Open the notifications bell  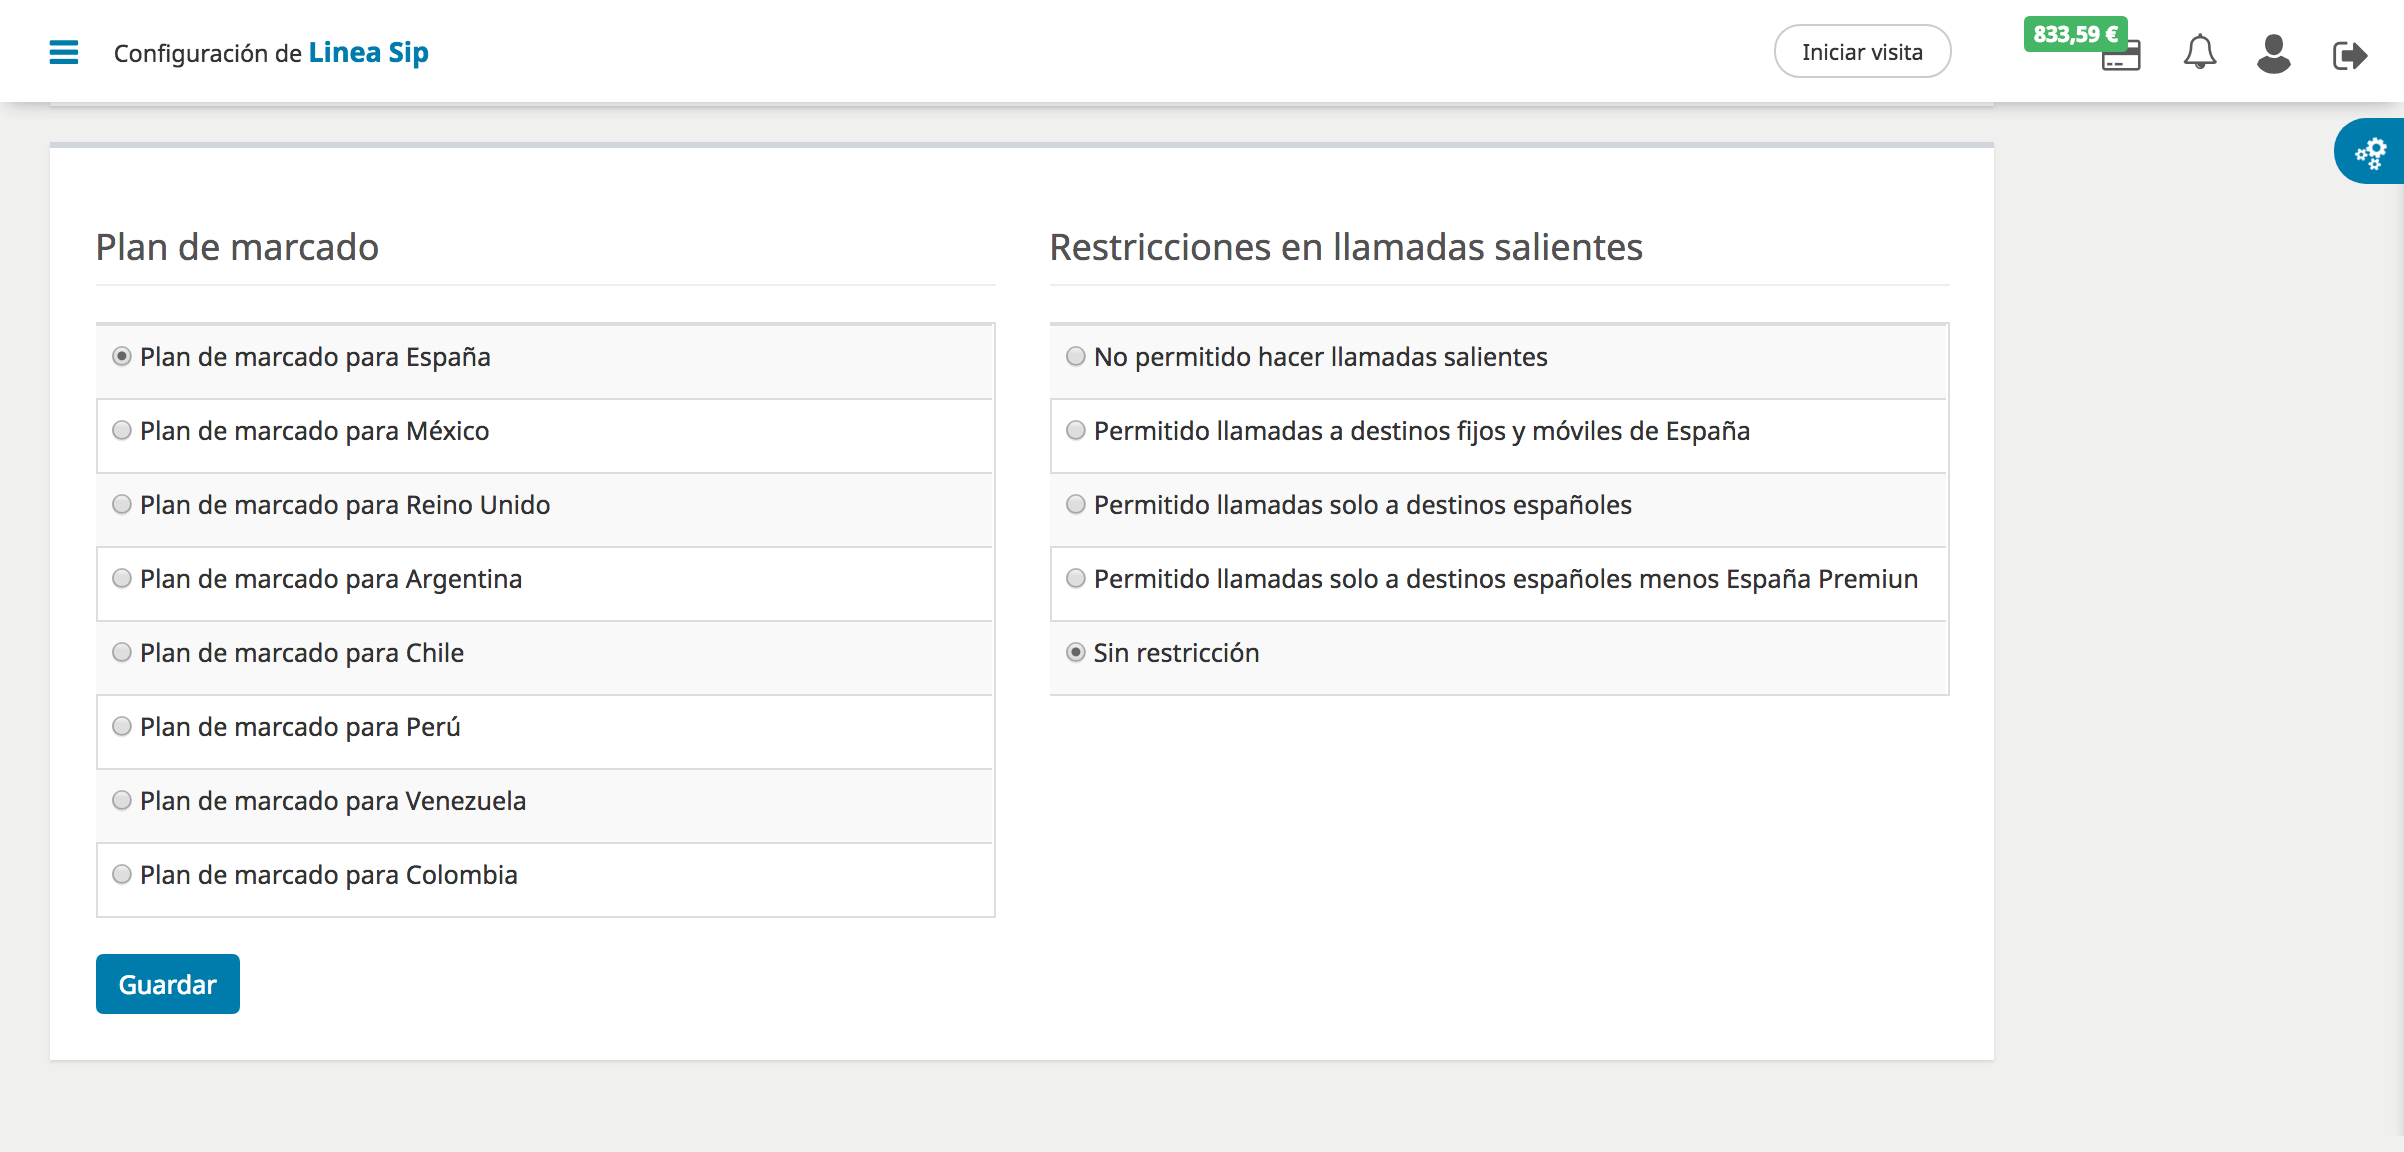point(2199,52)
